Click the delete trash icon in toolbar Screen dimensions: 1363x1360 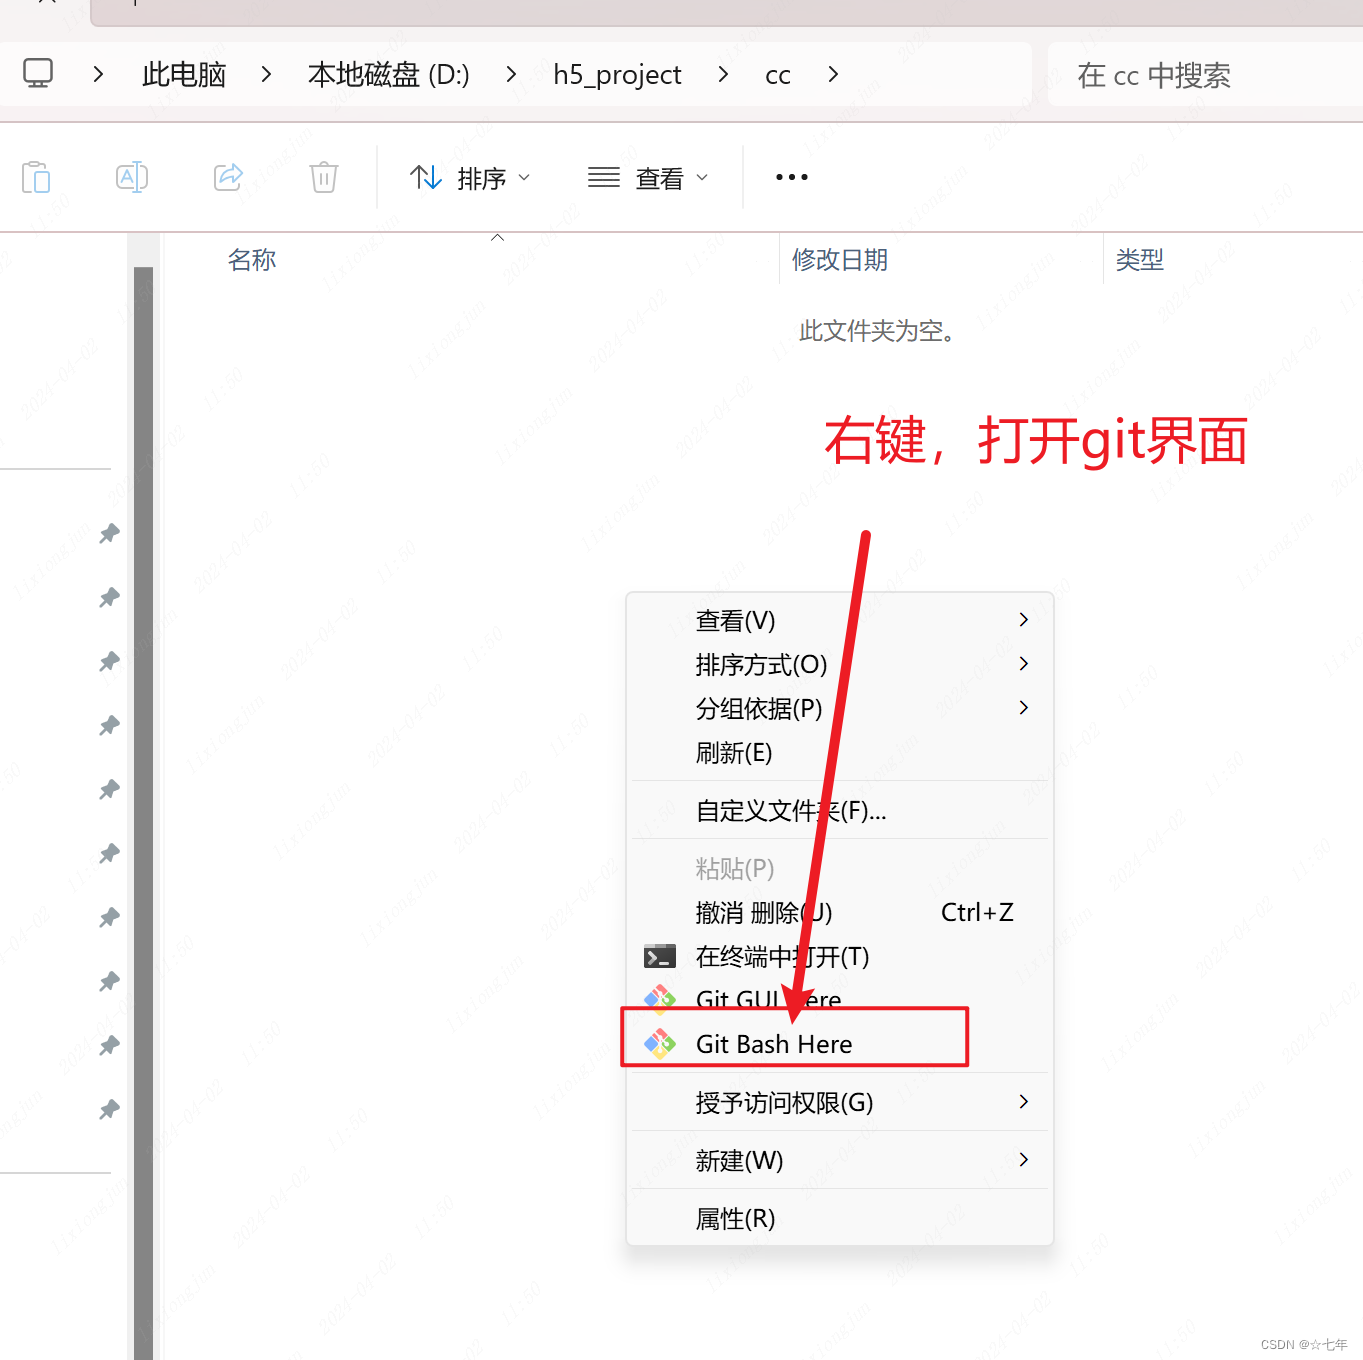click(x=324, y=178)
